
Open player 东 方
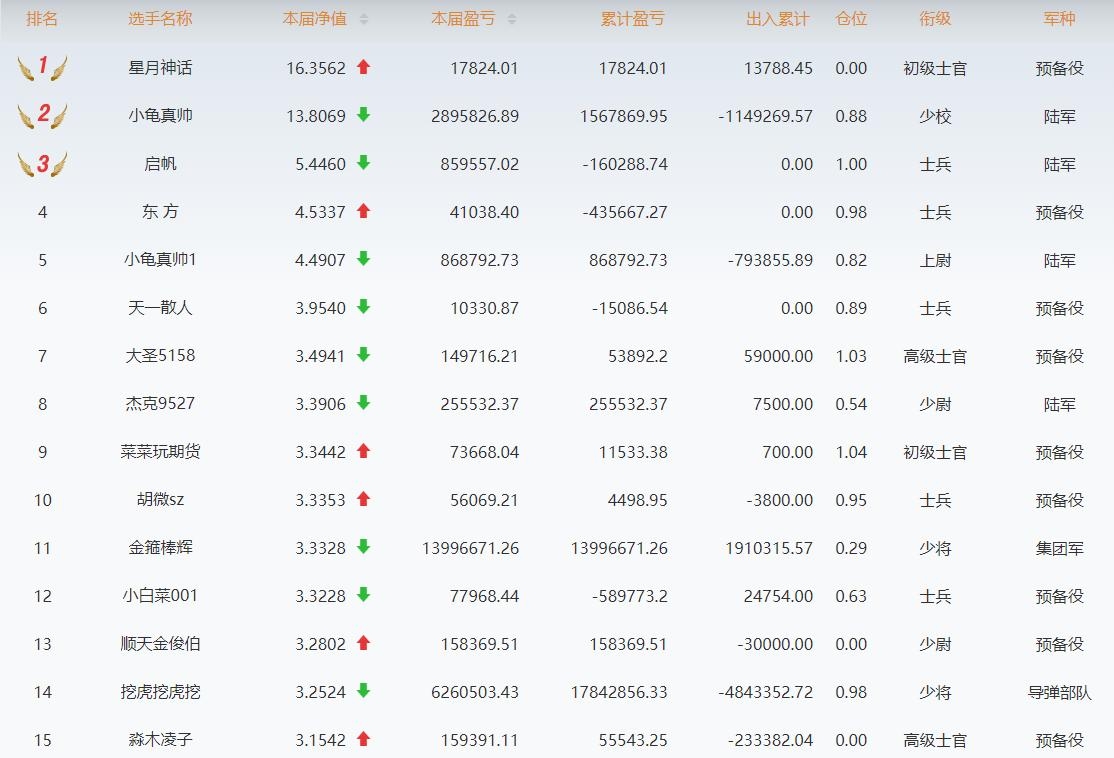point(160,211)
